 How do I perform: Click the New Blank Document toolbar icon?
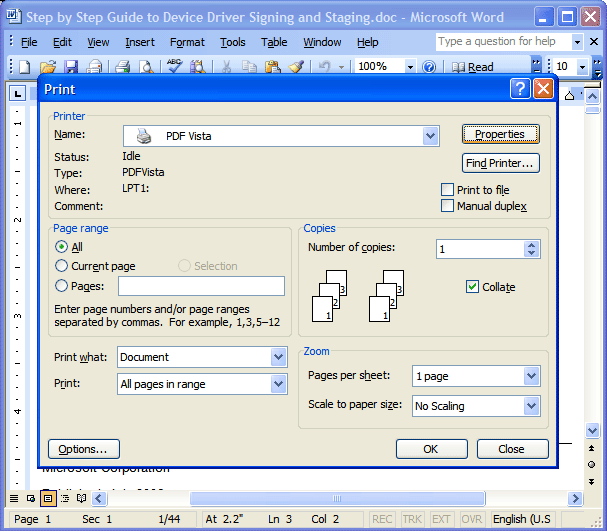coord(24,67)
